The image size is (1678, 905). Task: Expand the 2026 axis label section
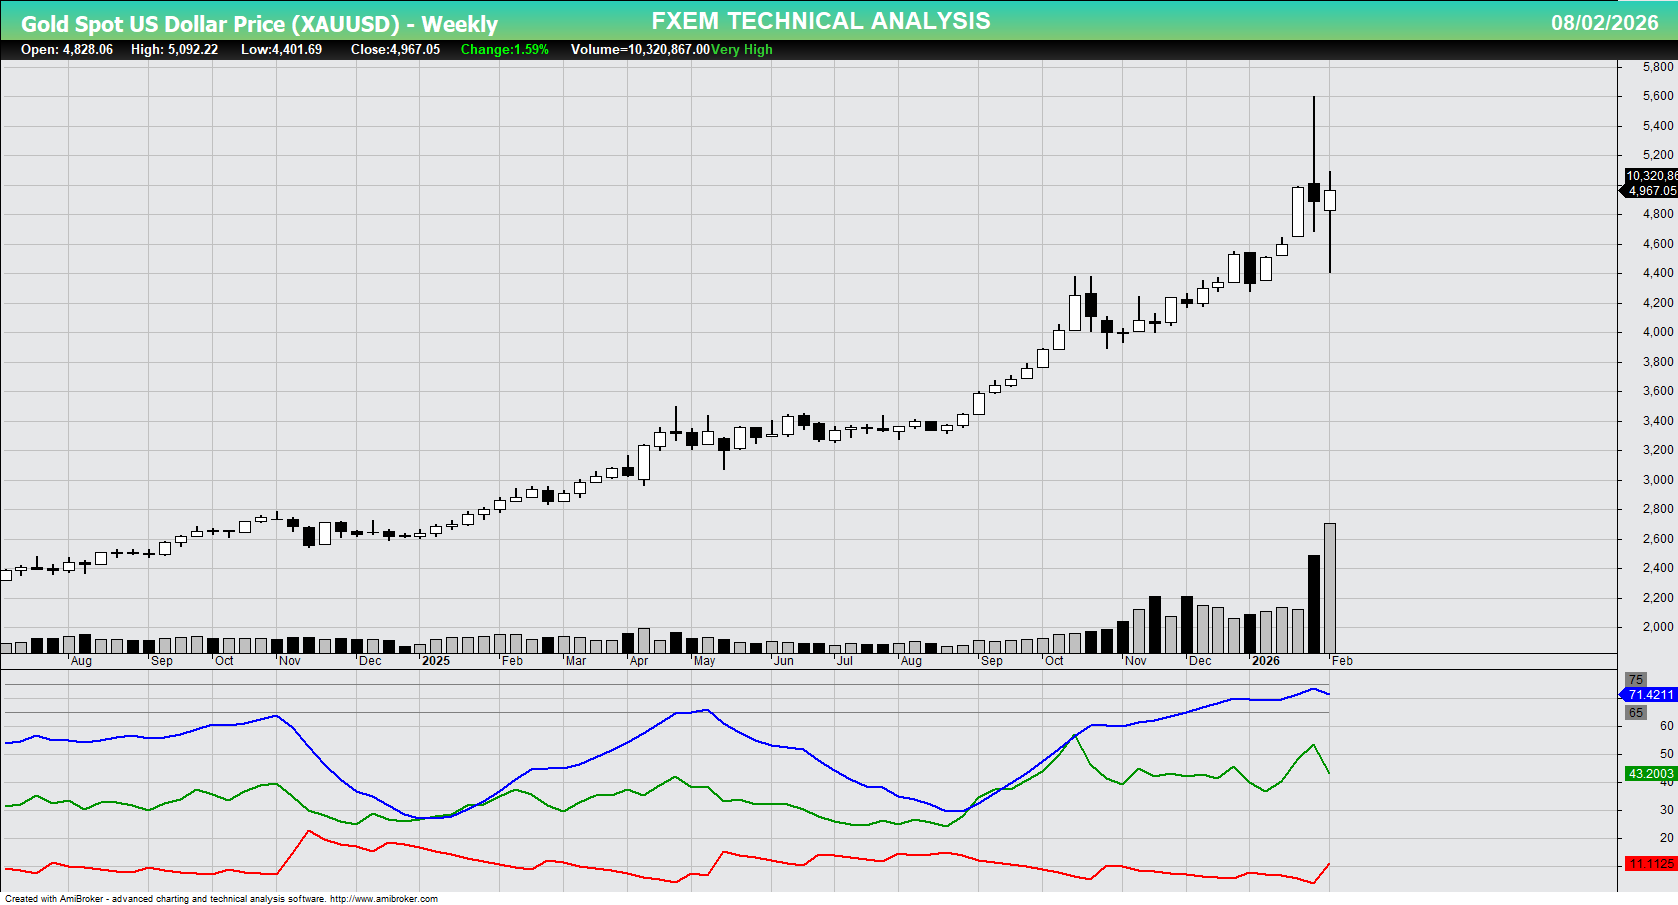[1267, 661]
